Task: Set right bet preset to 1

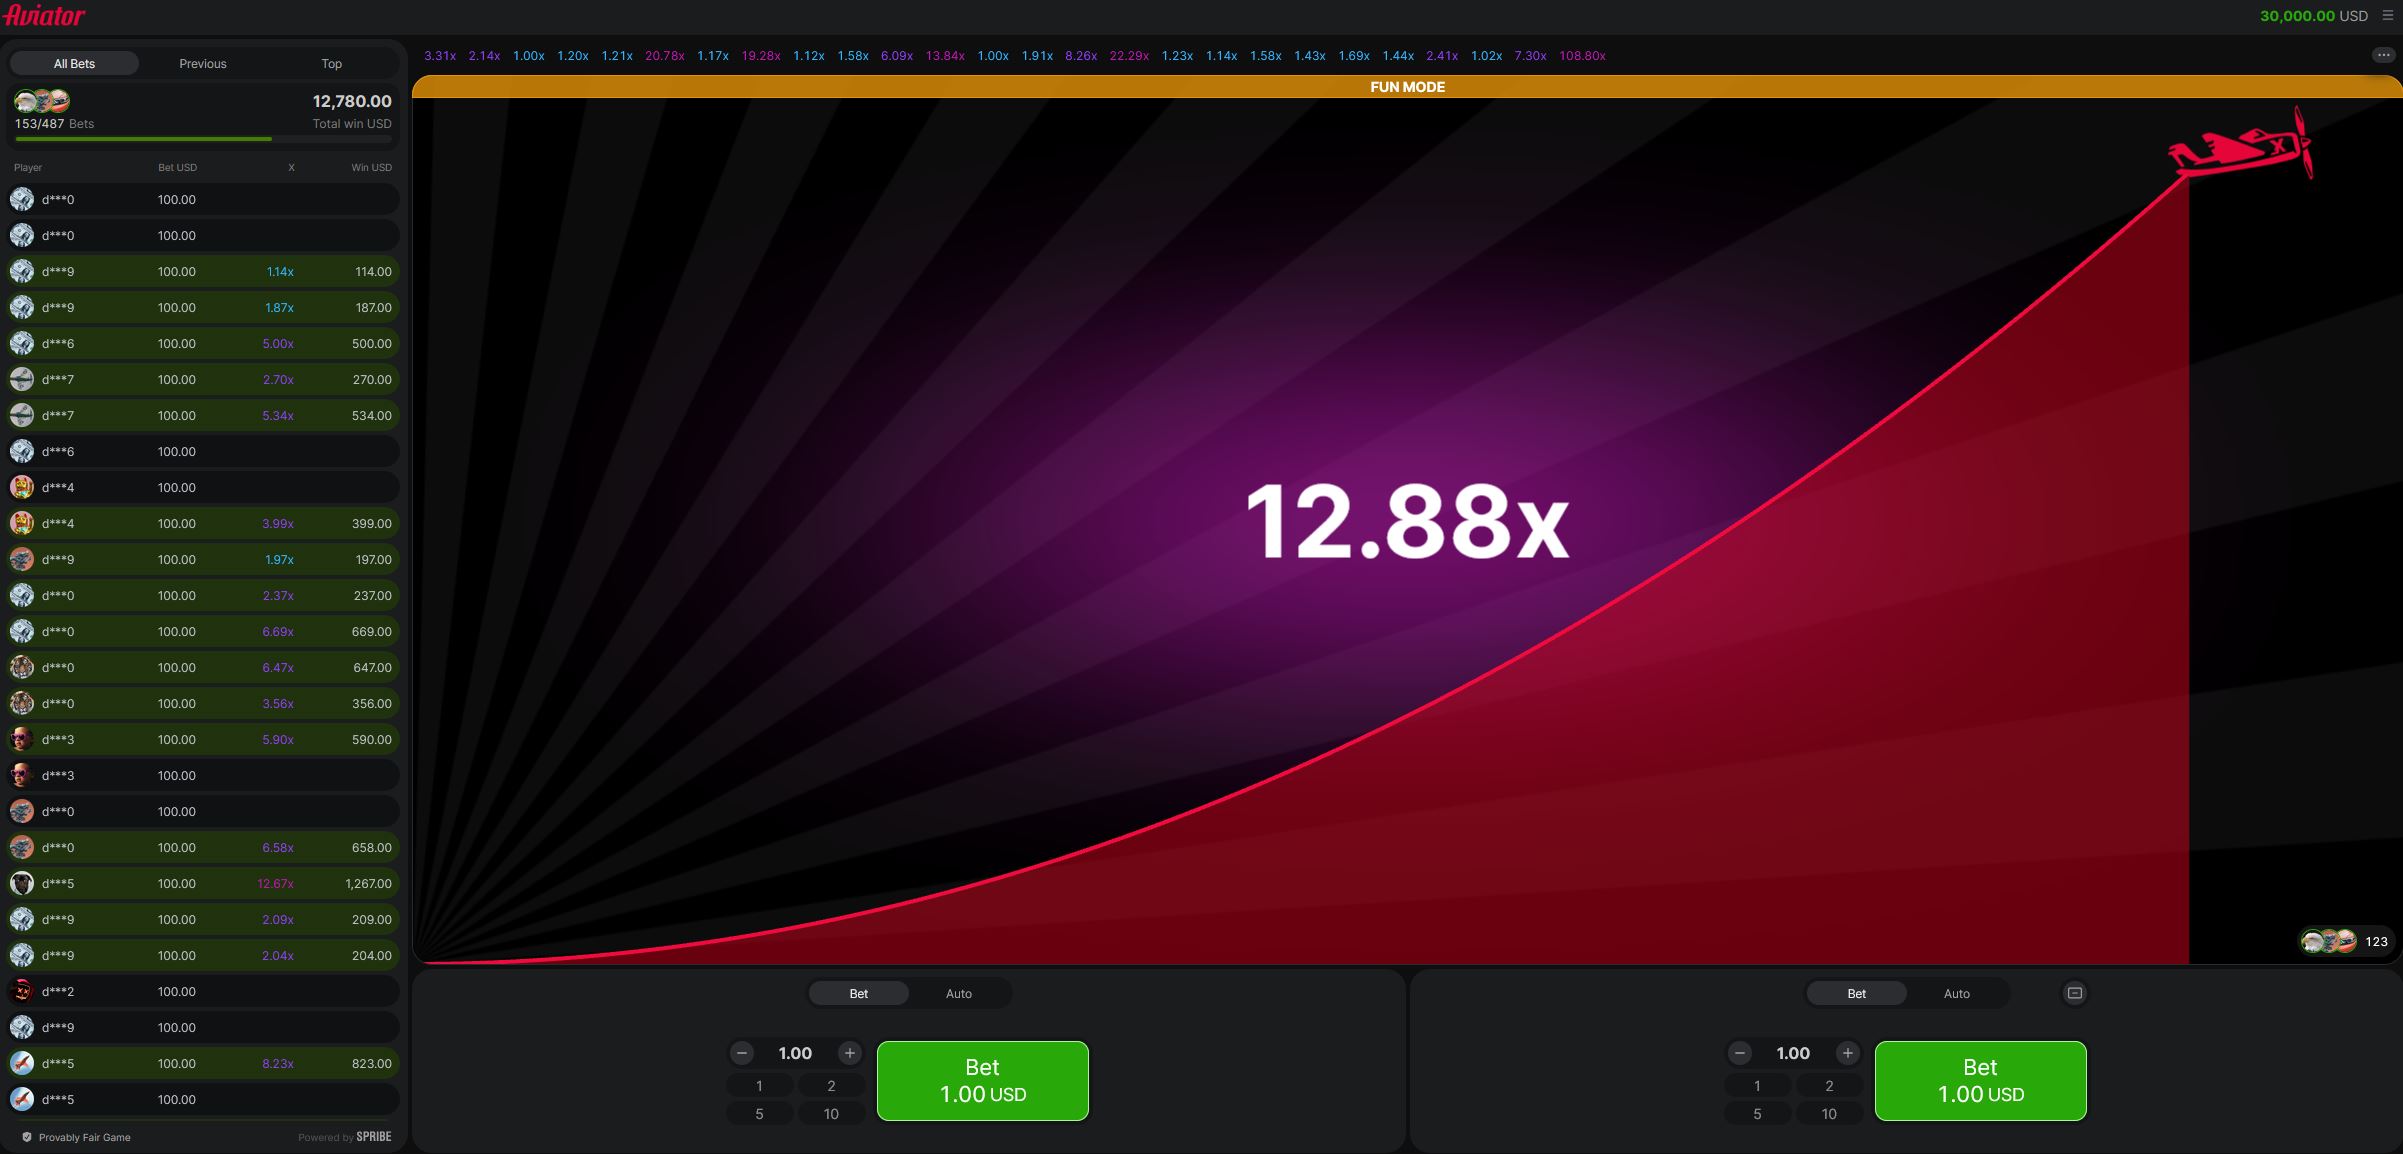Action: pyautogui.click(x=1757, y=1086)
